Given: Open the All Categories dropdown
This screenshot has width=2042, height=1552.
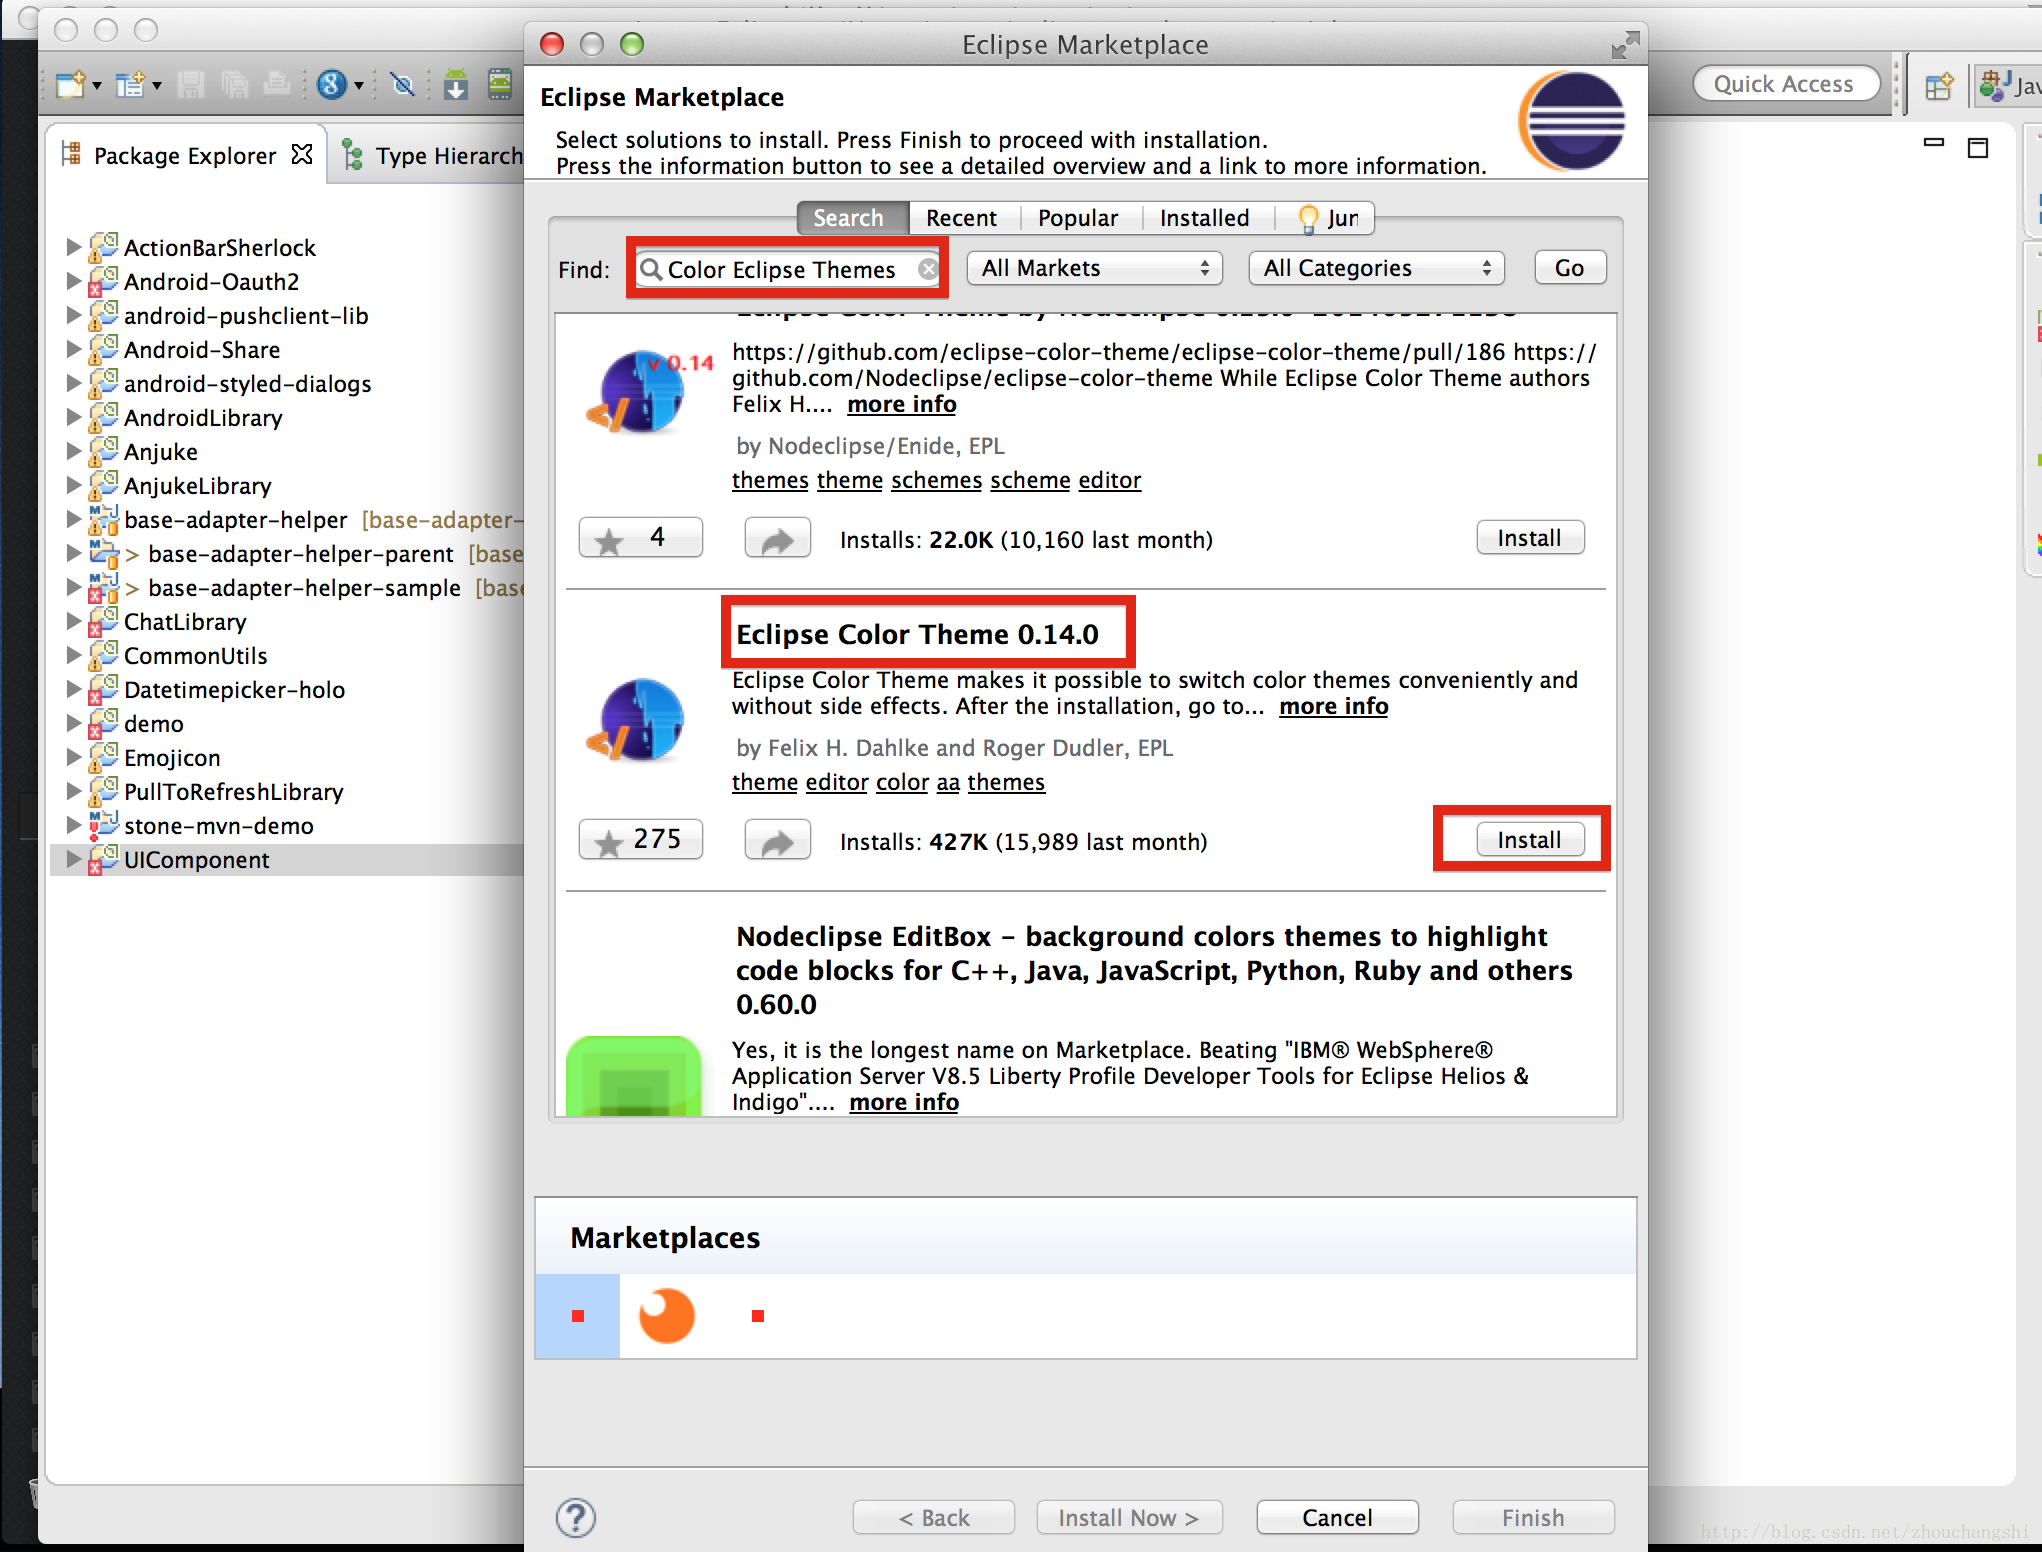Looking at the screenshot, I should click(x=1376, y=268).
